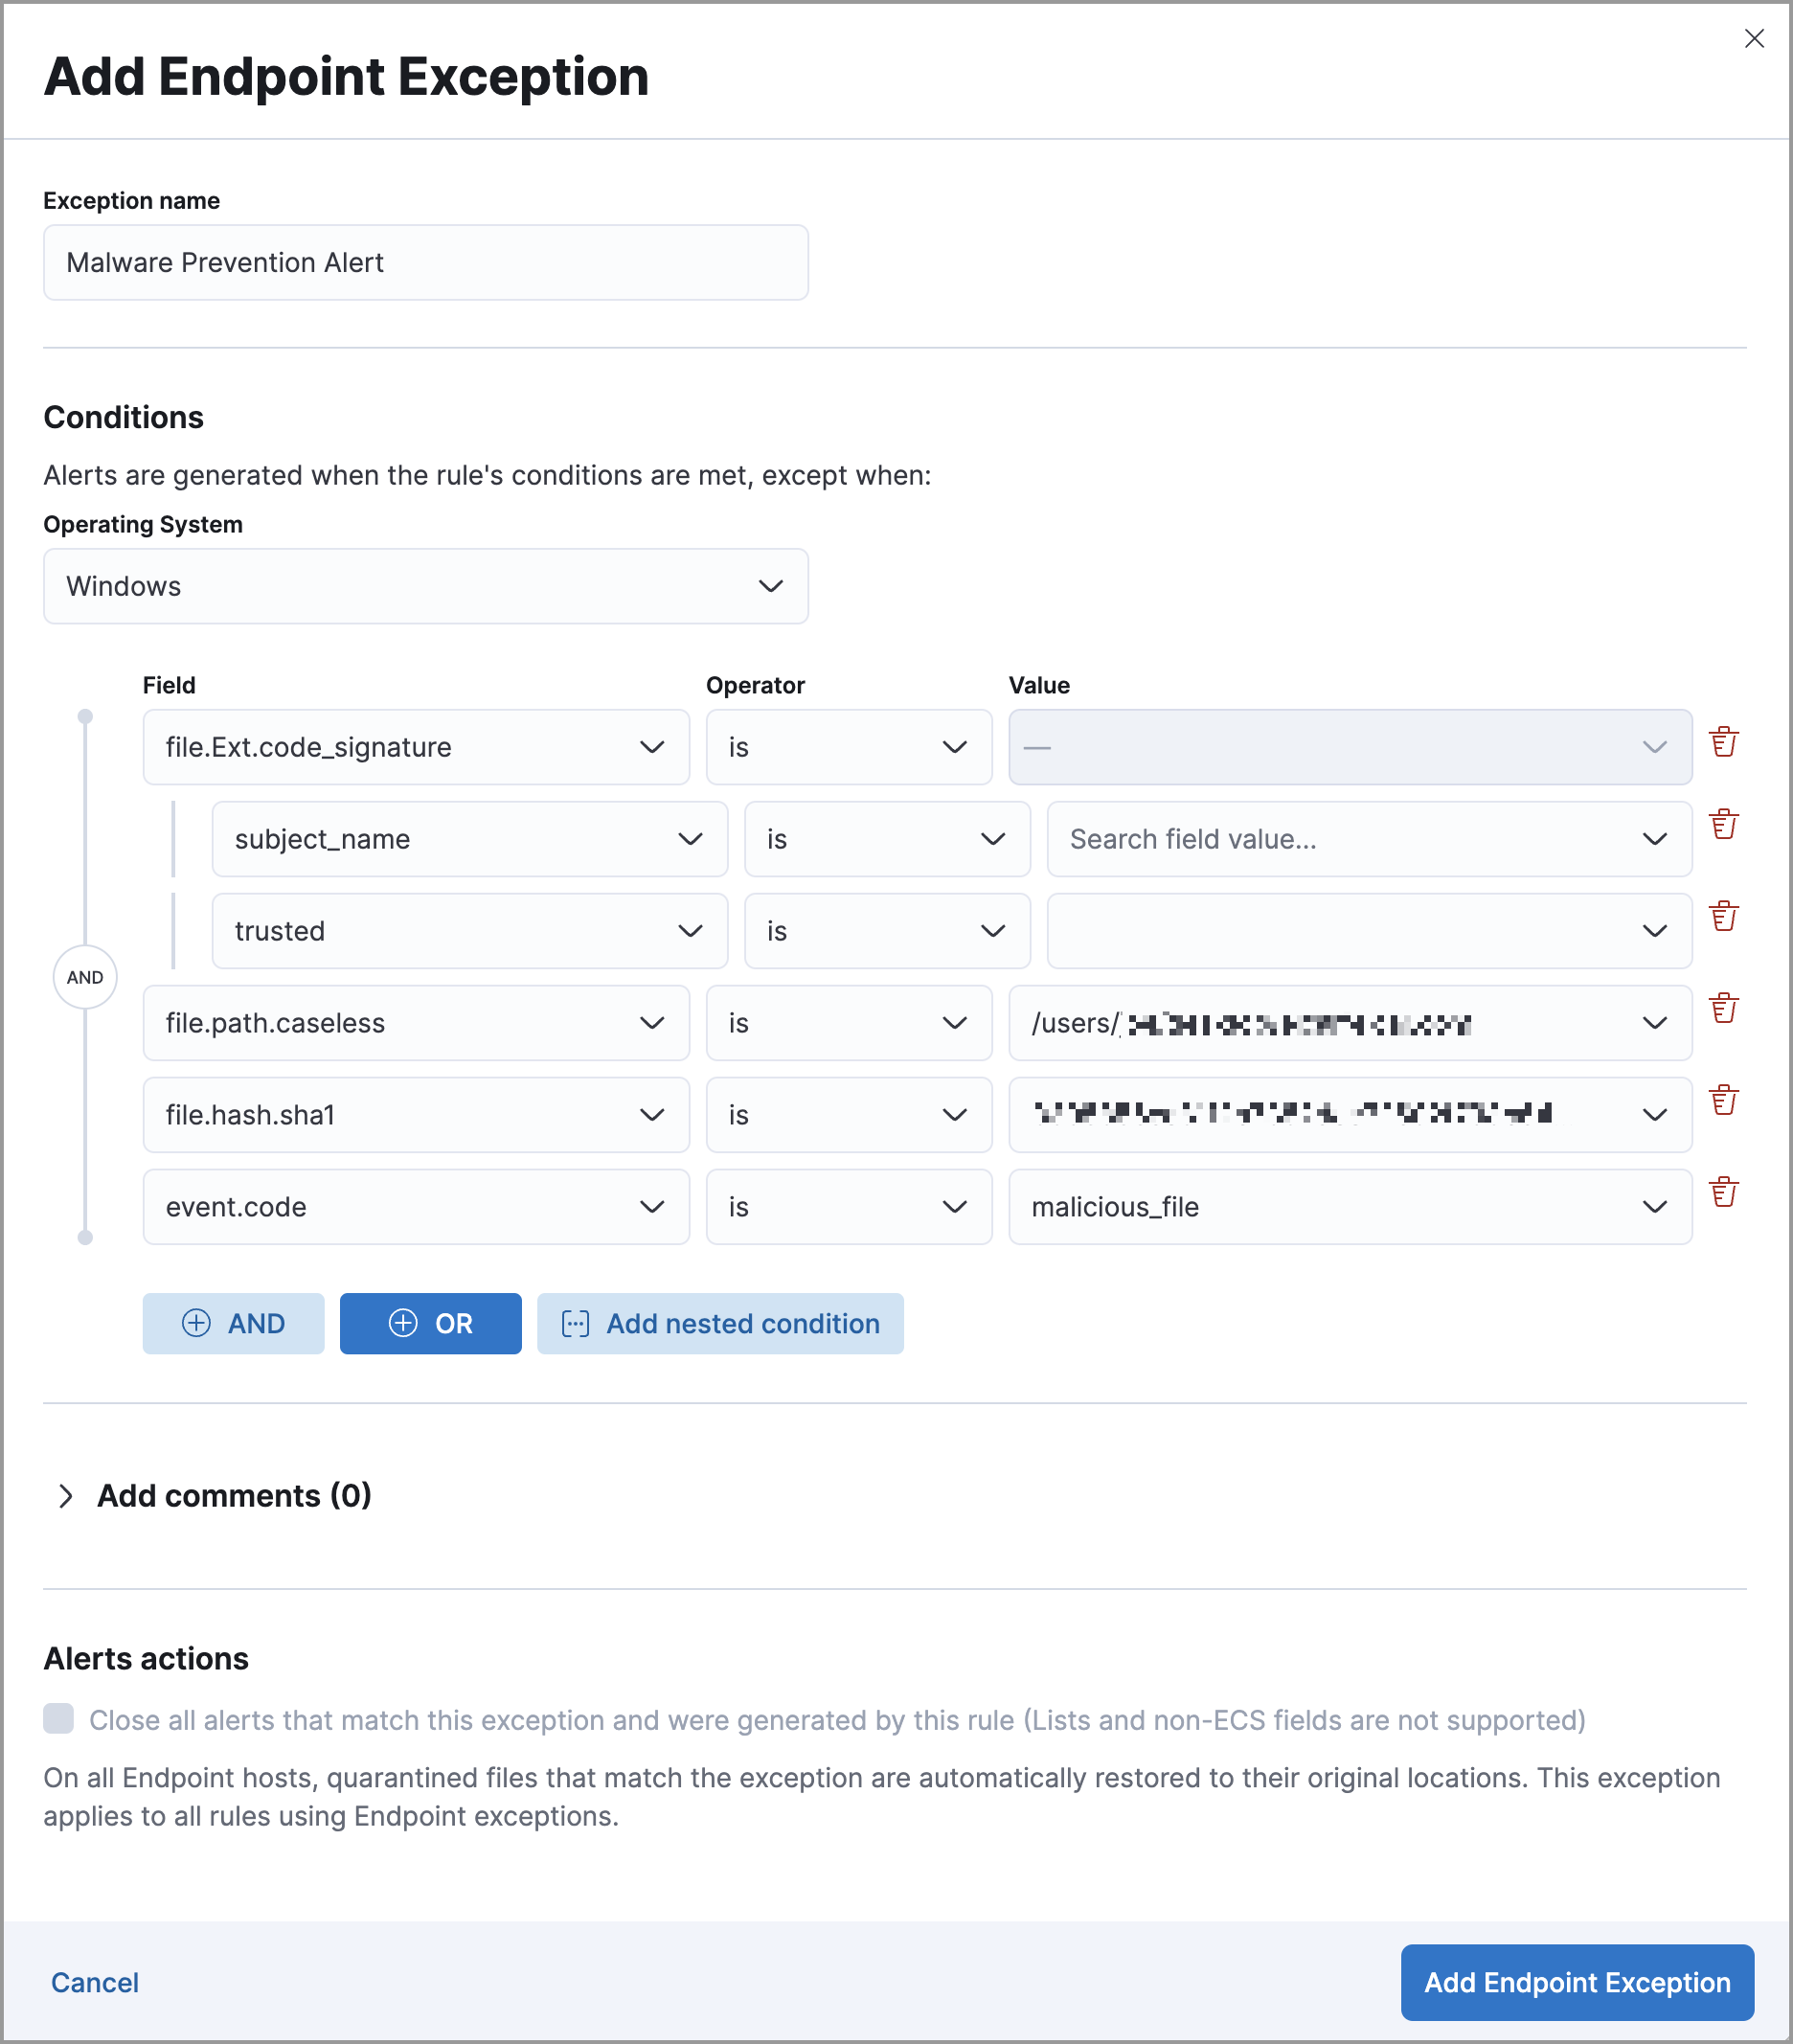Click the nested condition brackets icon
The width and height of the screenshot is (1793, 2044).
[x=575, y=1323]
